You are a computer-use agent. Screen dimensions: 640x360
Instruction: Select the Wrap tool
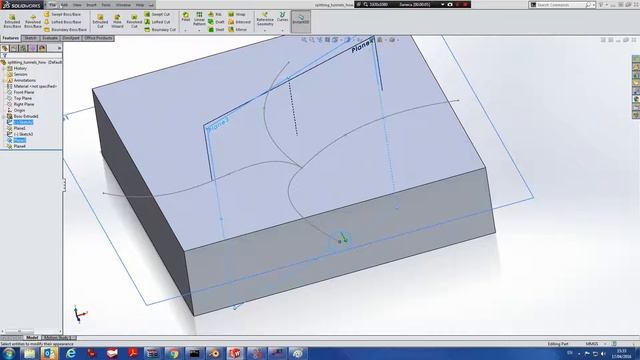pyautogui.click(x=237, y=14)
